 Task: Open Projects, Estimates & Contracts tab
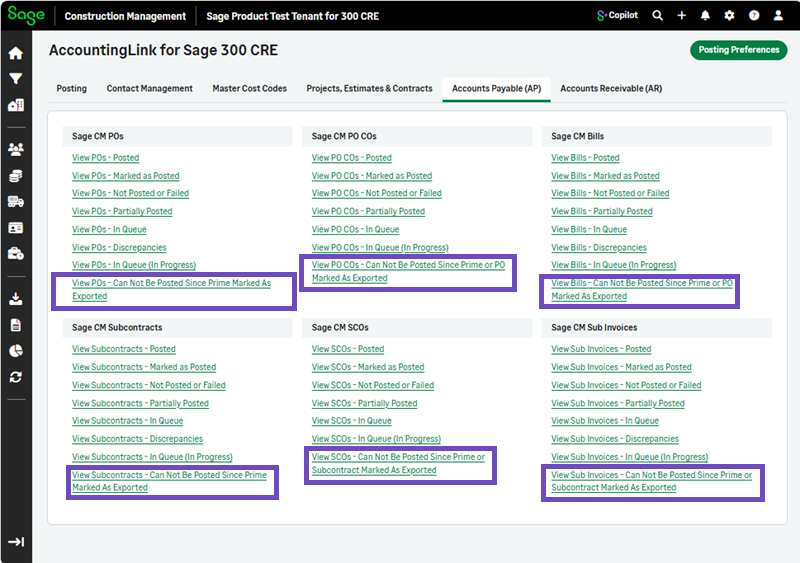click(369, 88)
